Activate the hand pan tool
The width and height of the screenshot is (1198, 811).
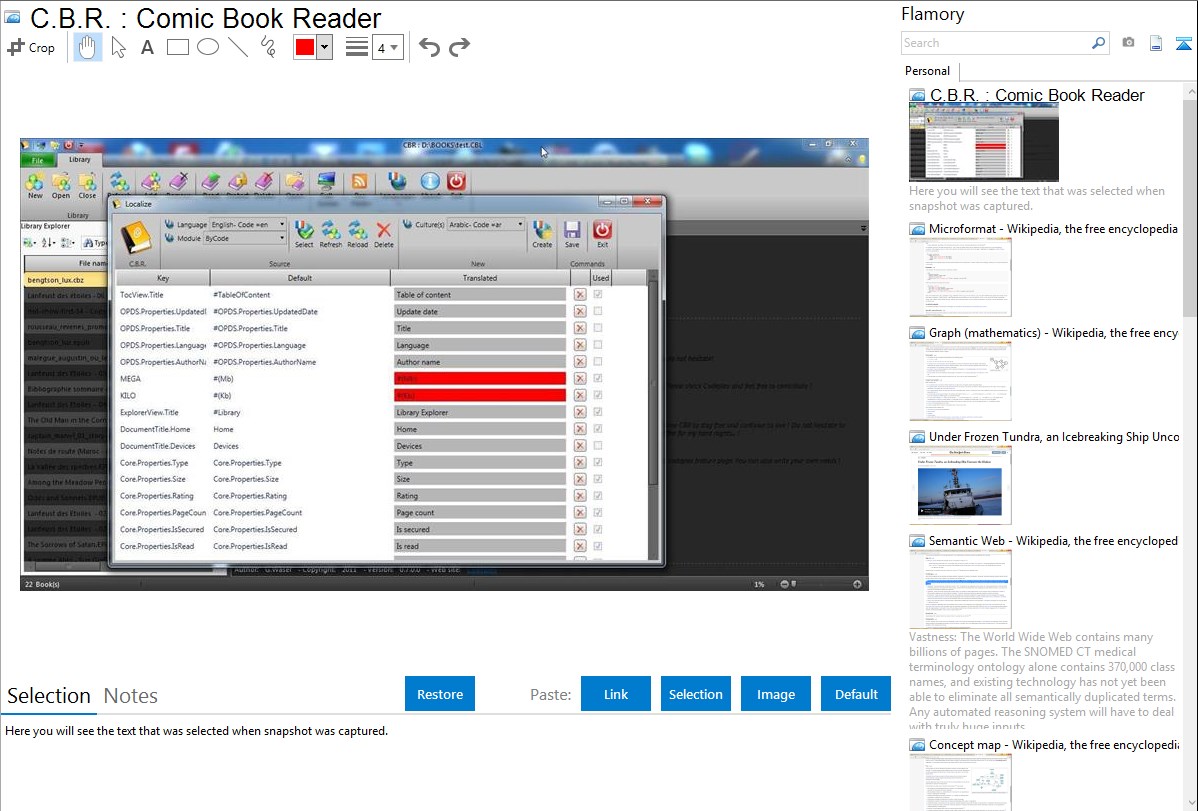pos(88,47)
